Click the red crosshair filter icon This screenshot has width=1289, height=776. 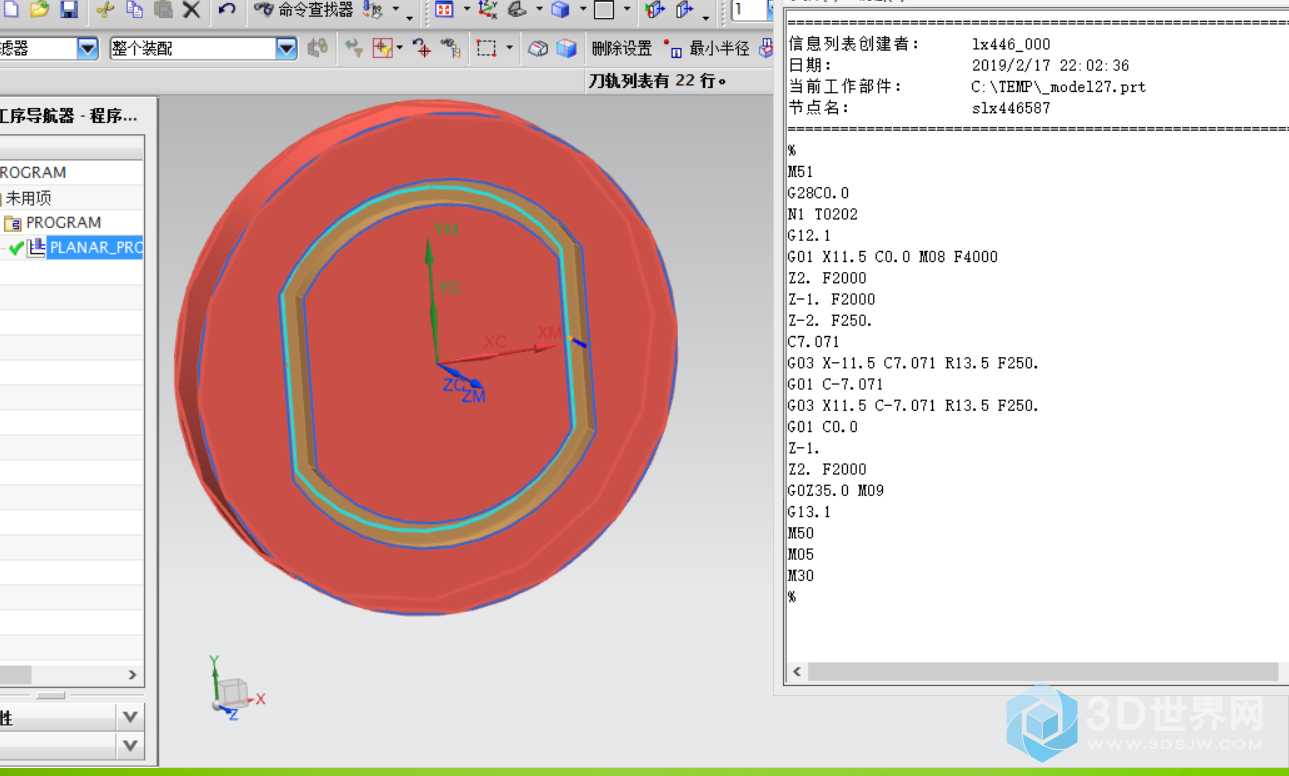[x=382, y=48]
